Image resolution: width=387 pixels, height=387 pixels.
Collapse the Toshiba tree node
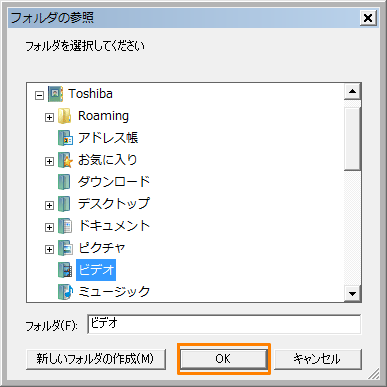tap(39, 96)
